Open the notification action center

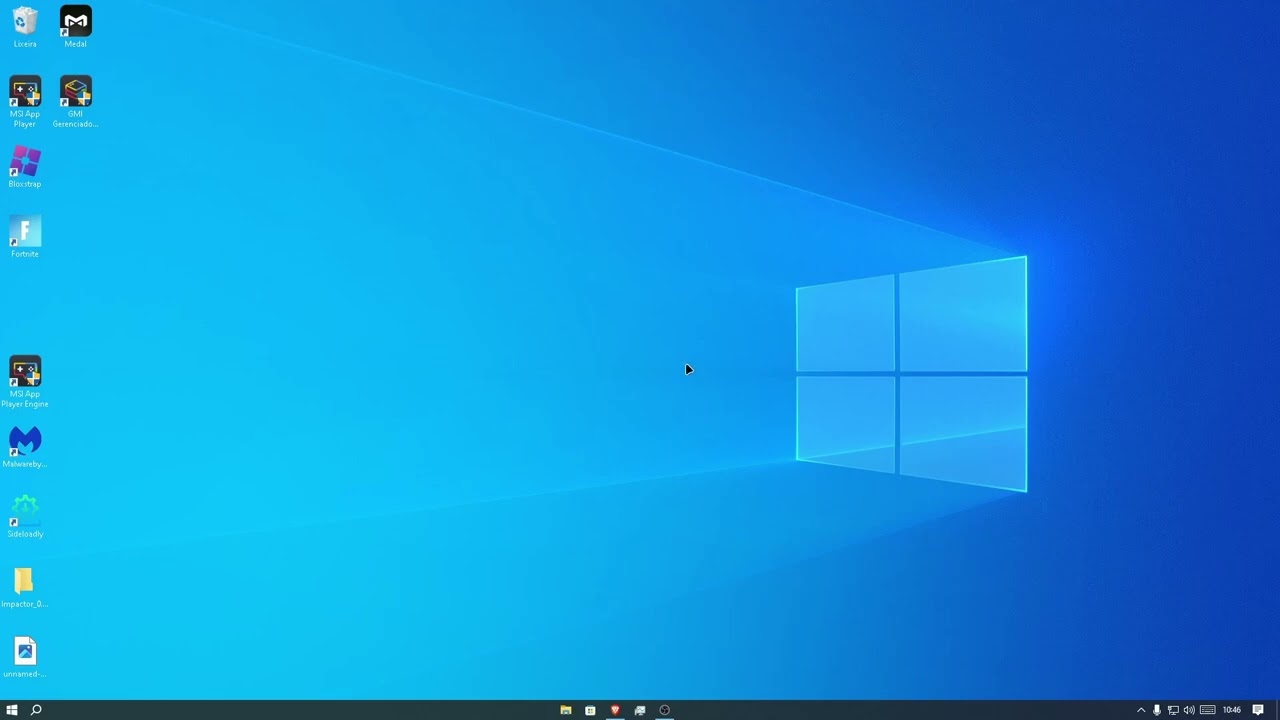[1258, 710]
